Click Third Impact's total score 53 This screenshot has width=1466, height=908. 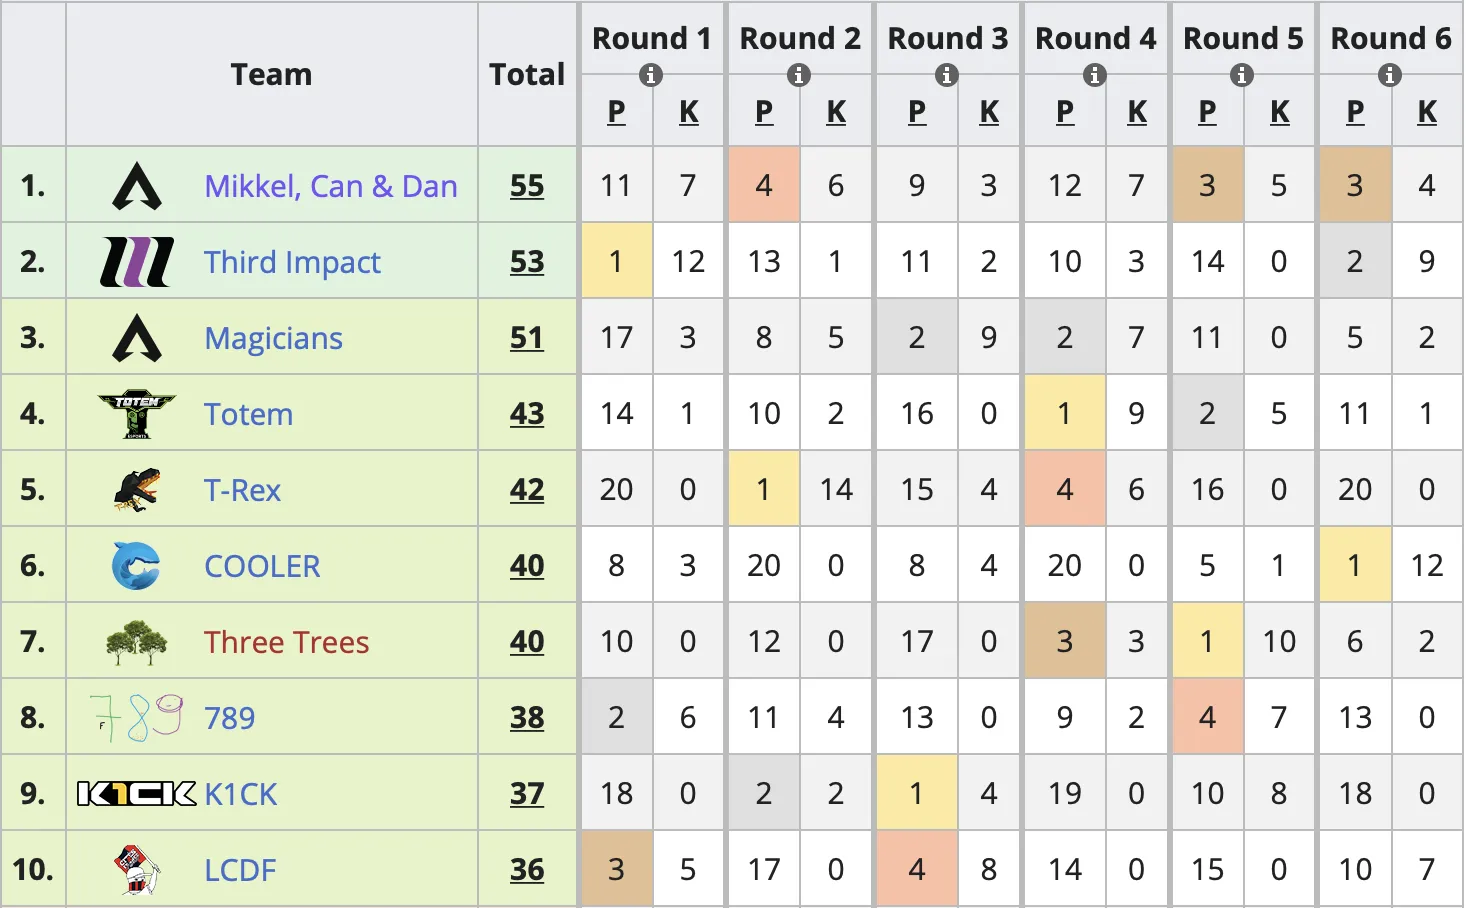point(527,262)
